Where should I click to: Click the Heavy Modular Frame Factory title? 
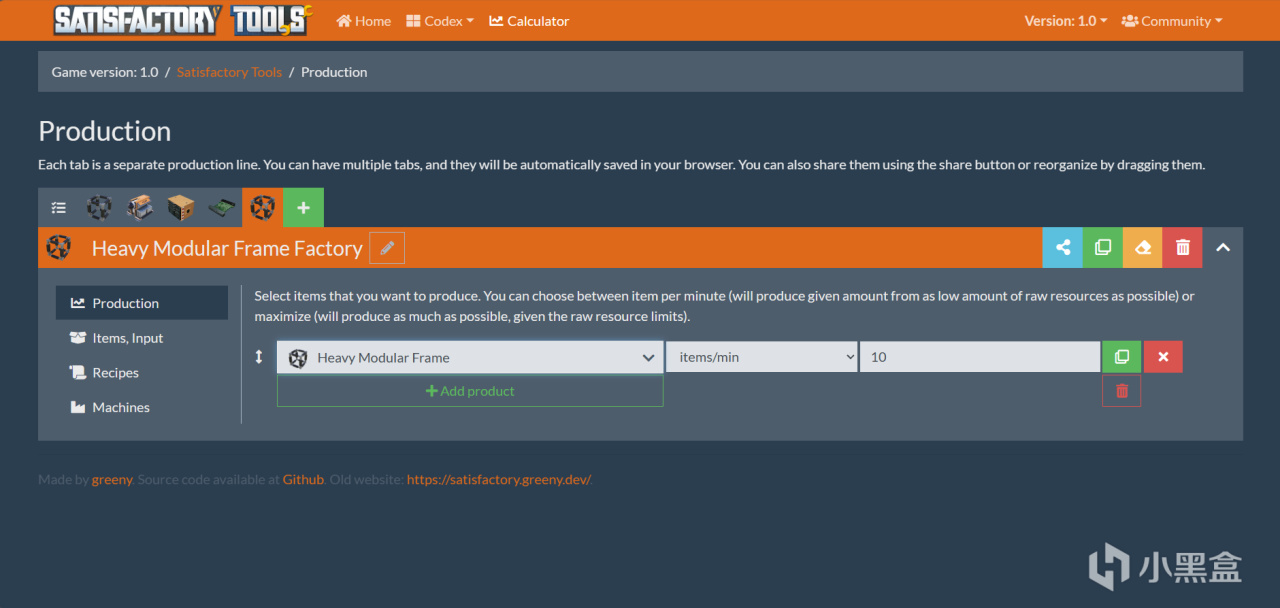pyautogui.click(x=227, y=248)
